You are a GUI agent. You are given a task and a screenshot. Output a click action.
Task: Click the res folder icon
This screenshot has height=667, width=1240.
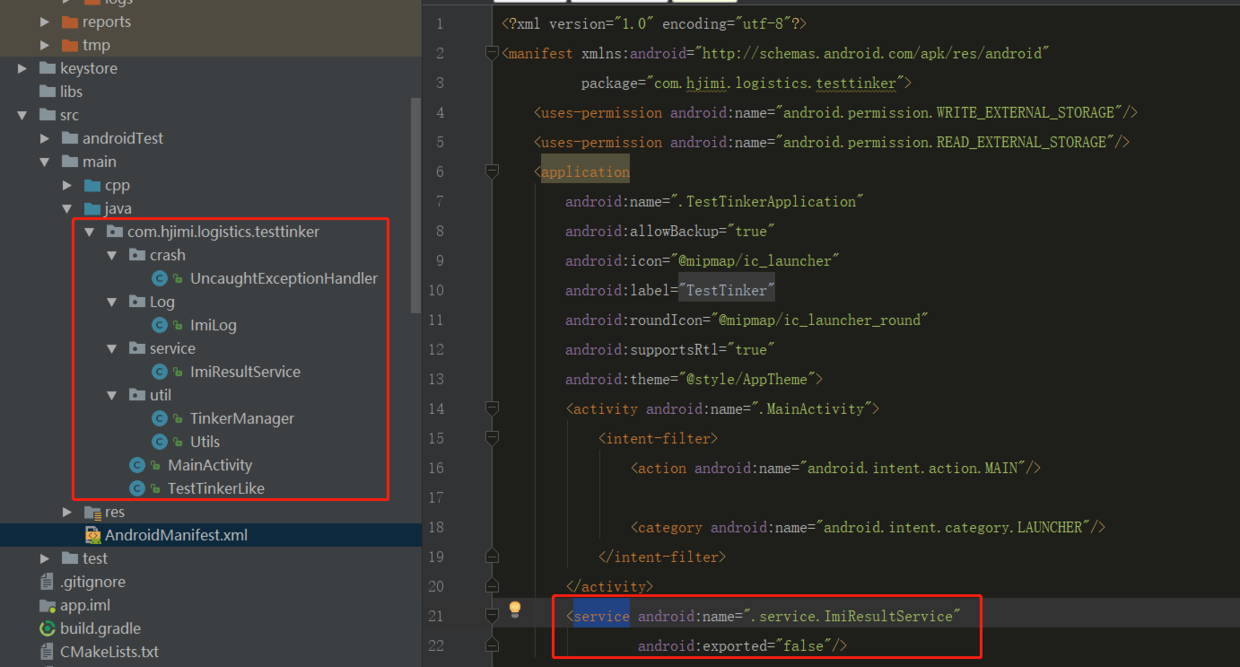93,512
